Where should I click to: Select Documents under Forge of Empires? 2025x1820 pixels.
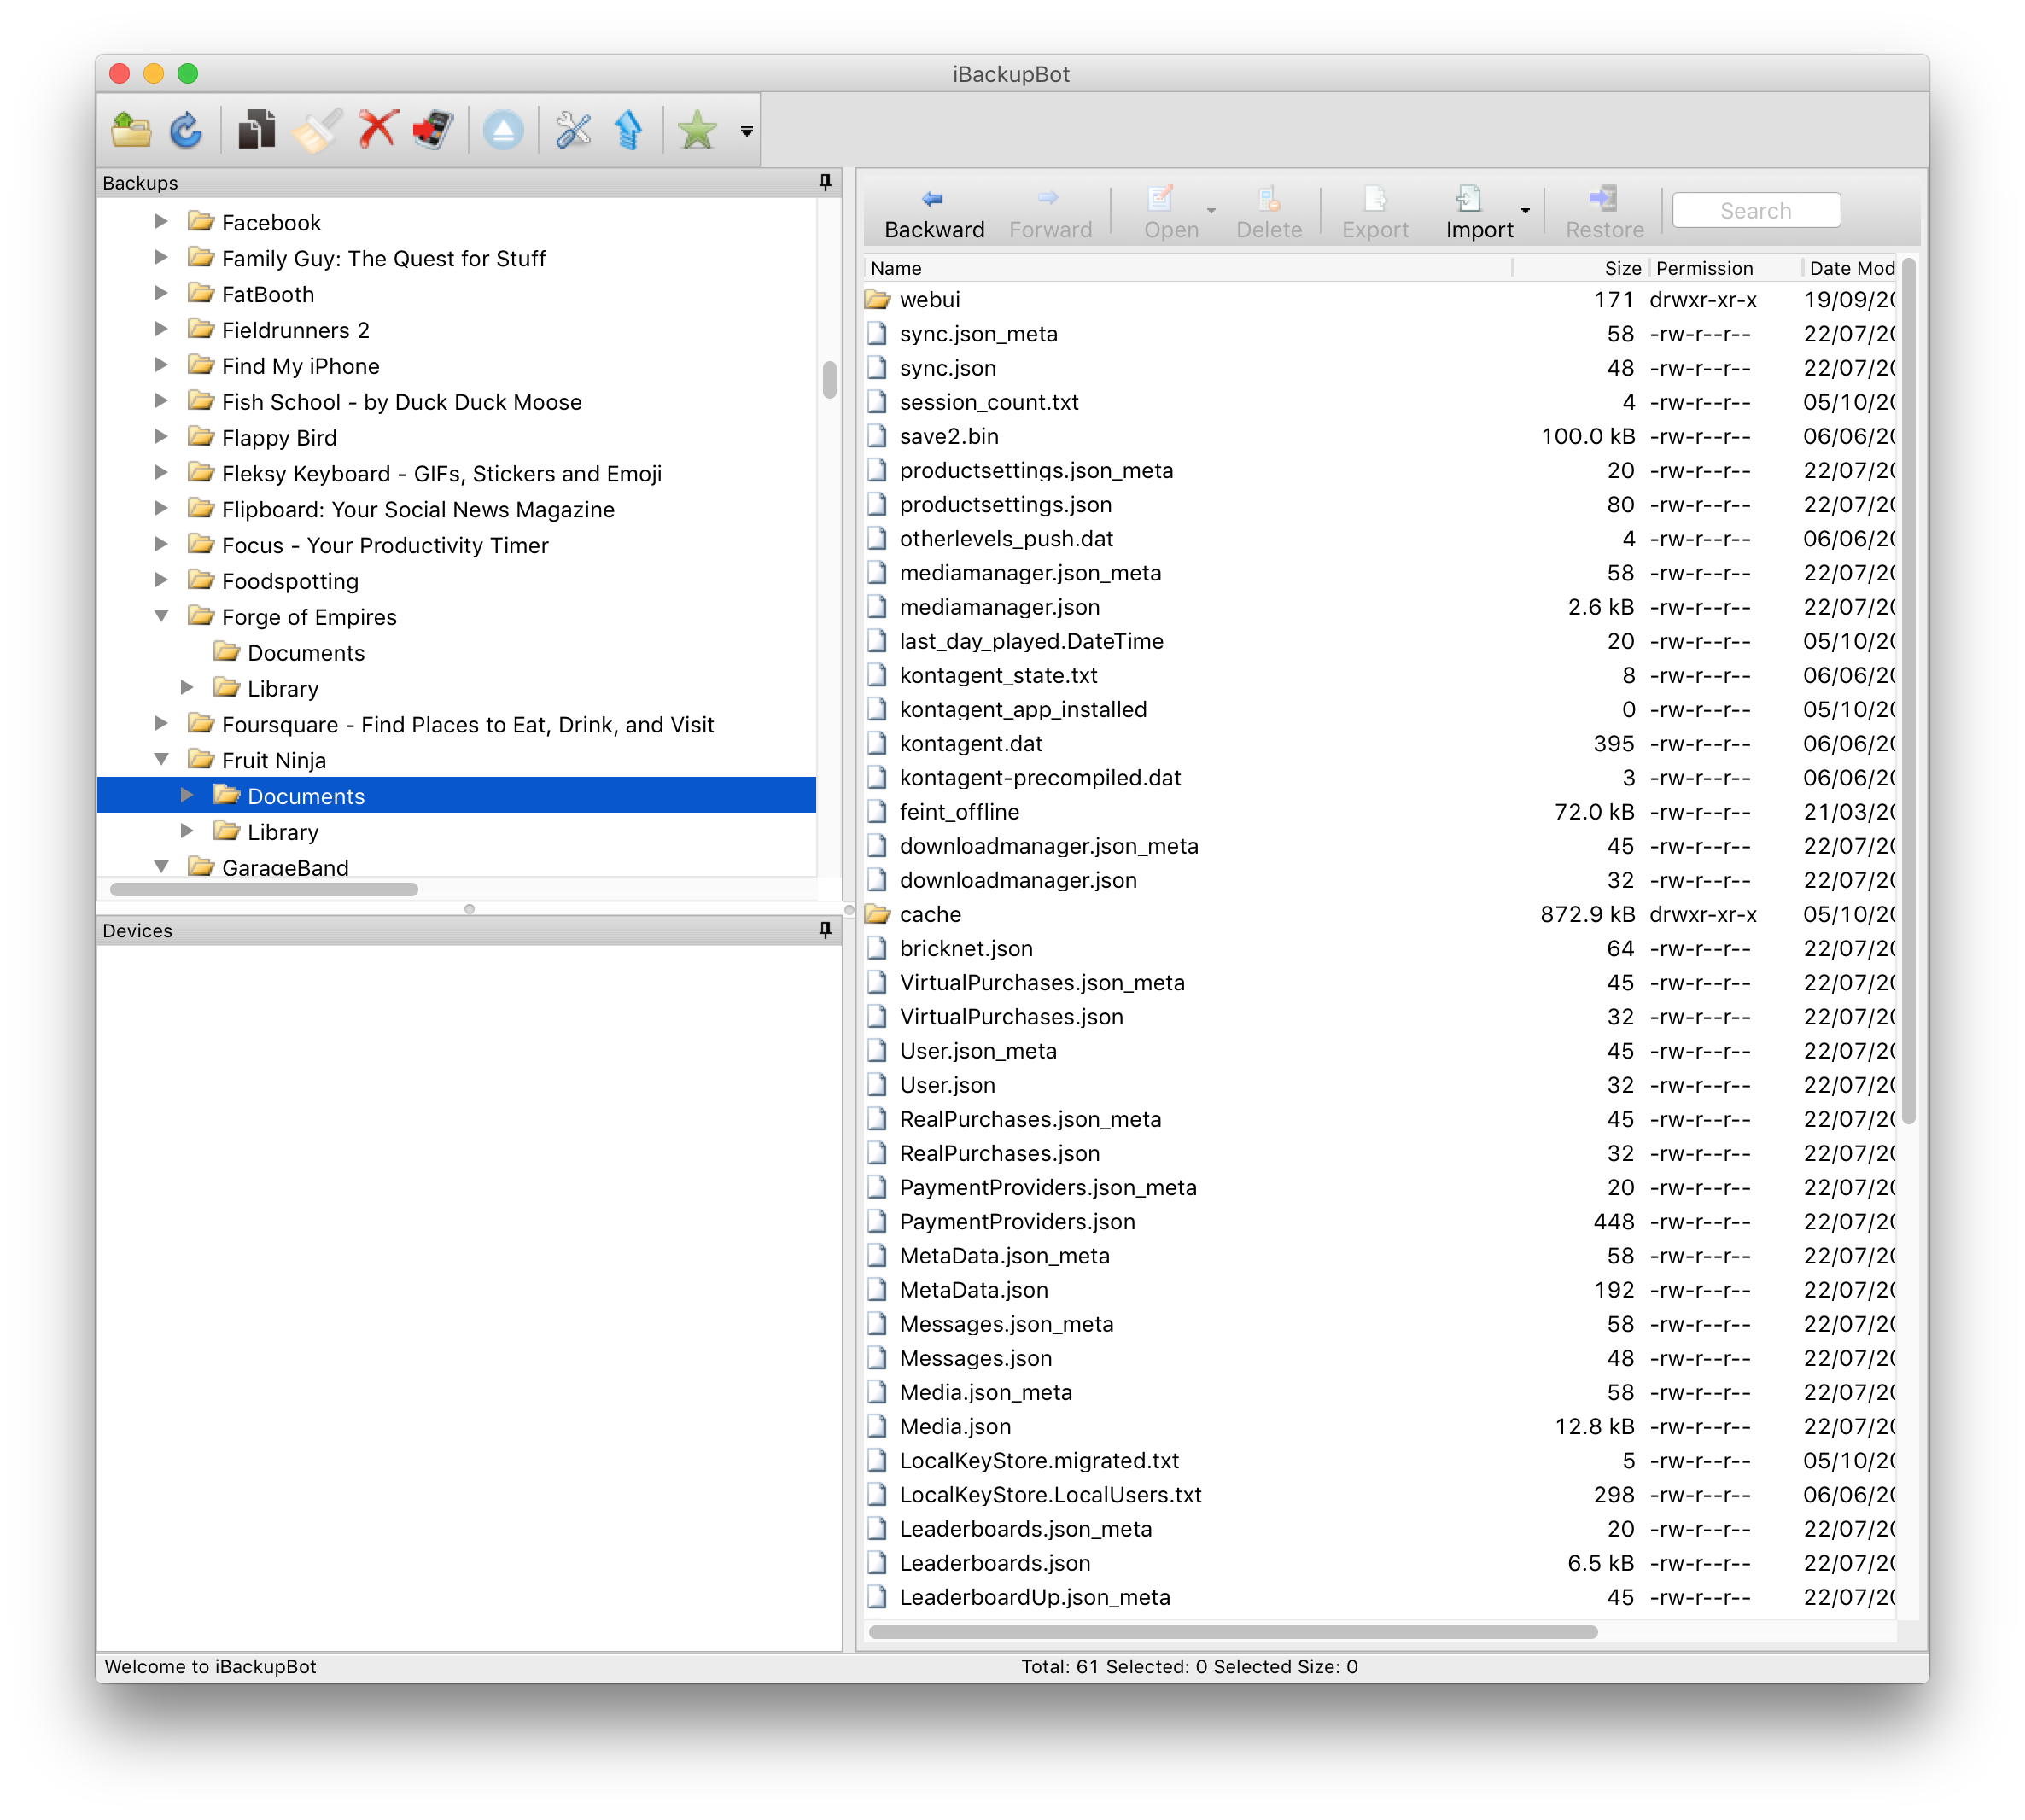(x=306, y=653)
